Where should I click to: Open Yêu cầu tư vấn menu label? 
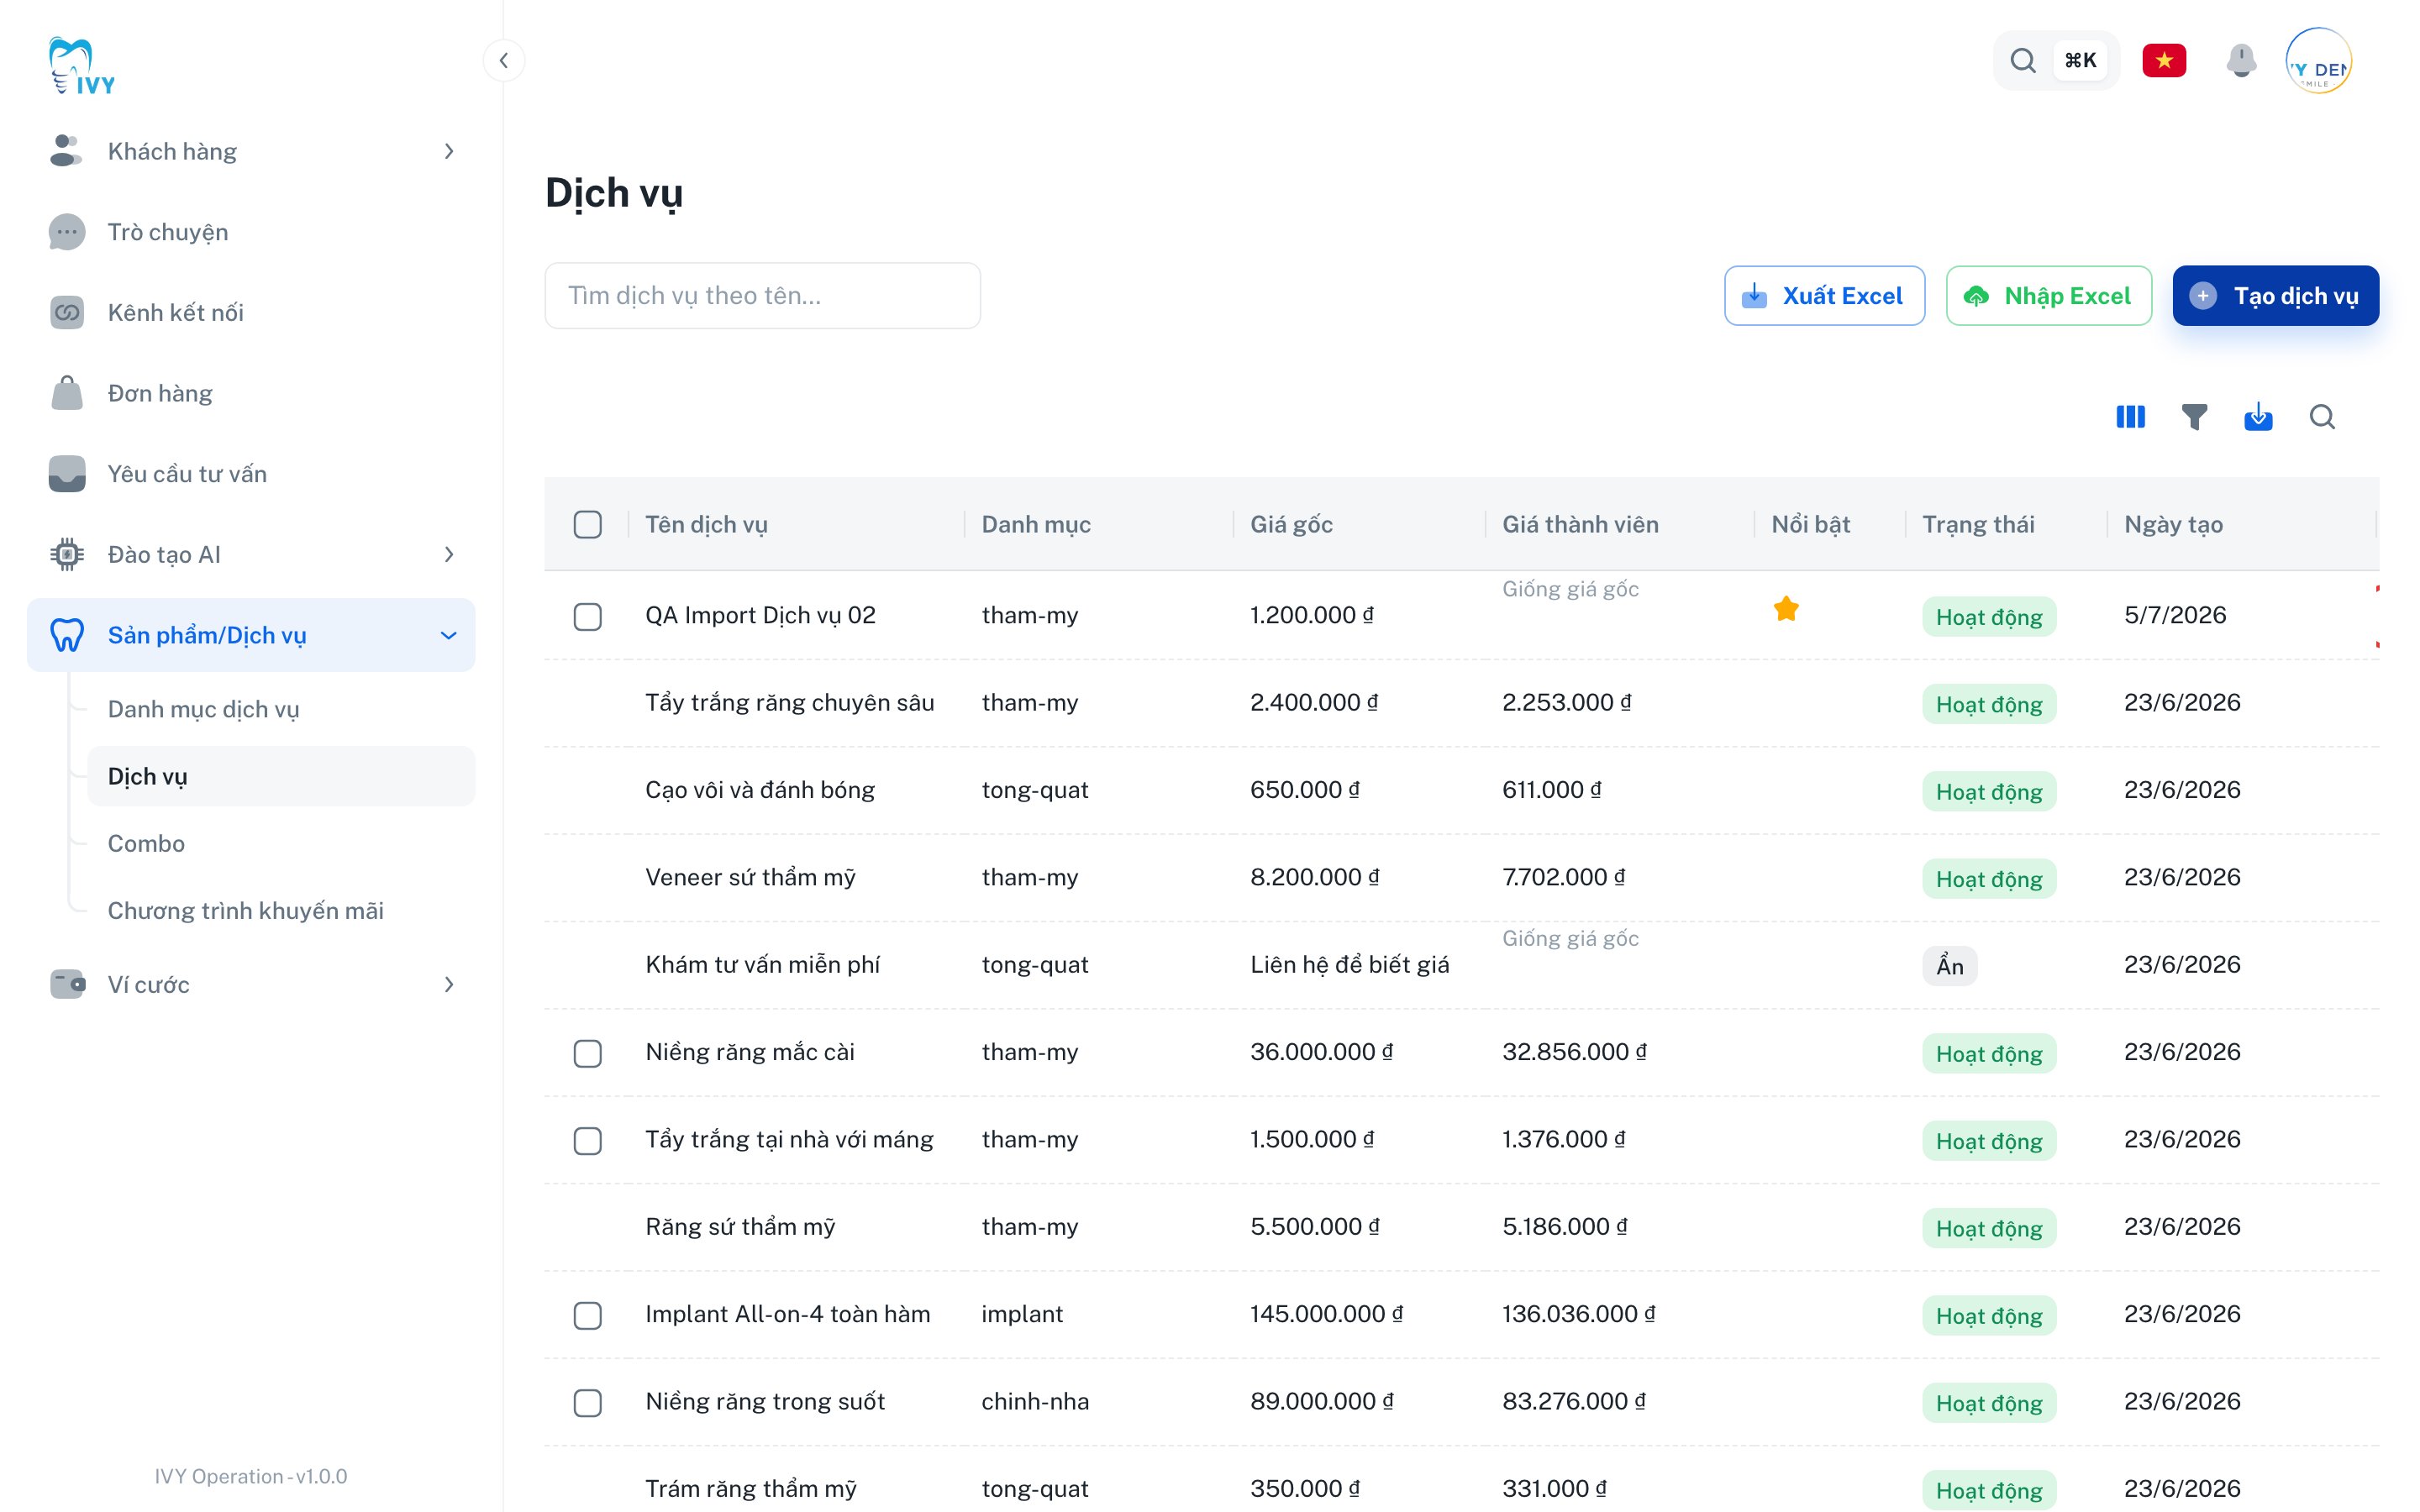(187, 474)
